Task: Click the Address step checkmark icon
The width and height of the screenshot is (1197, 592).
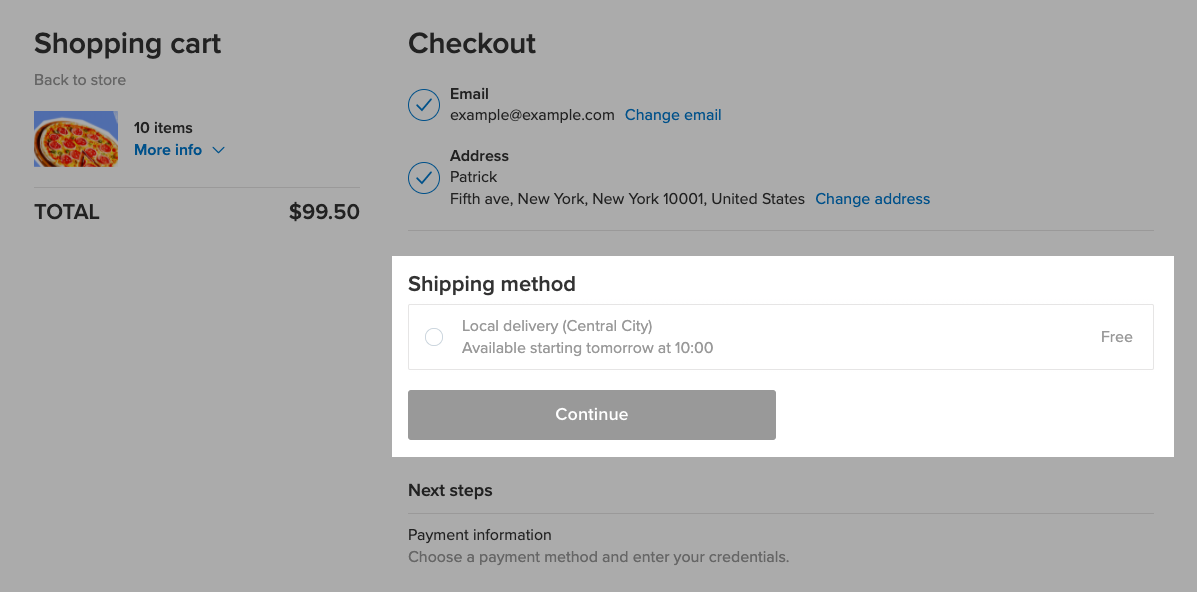Action: (x=424, y=178)
